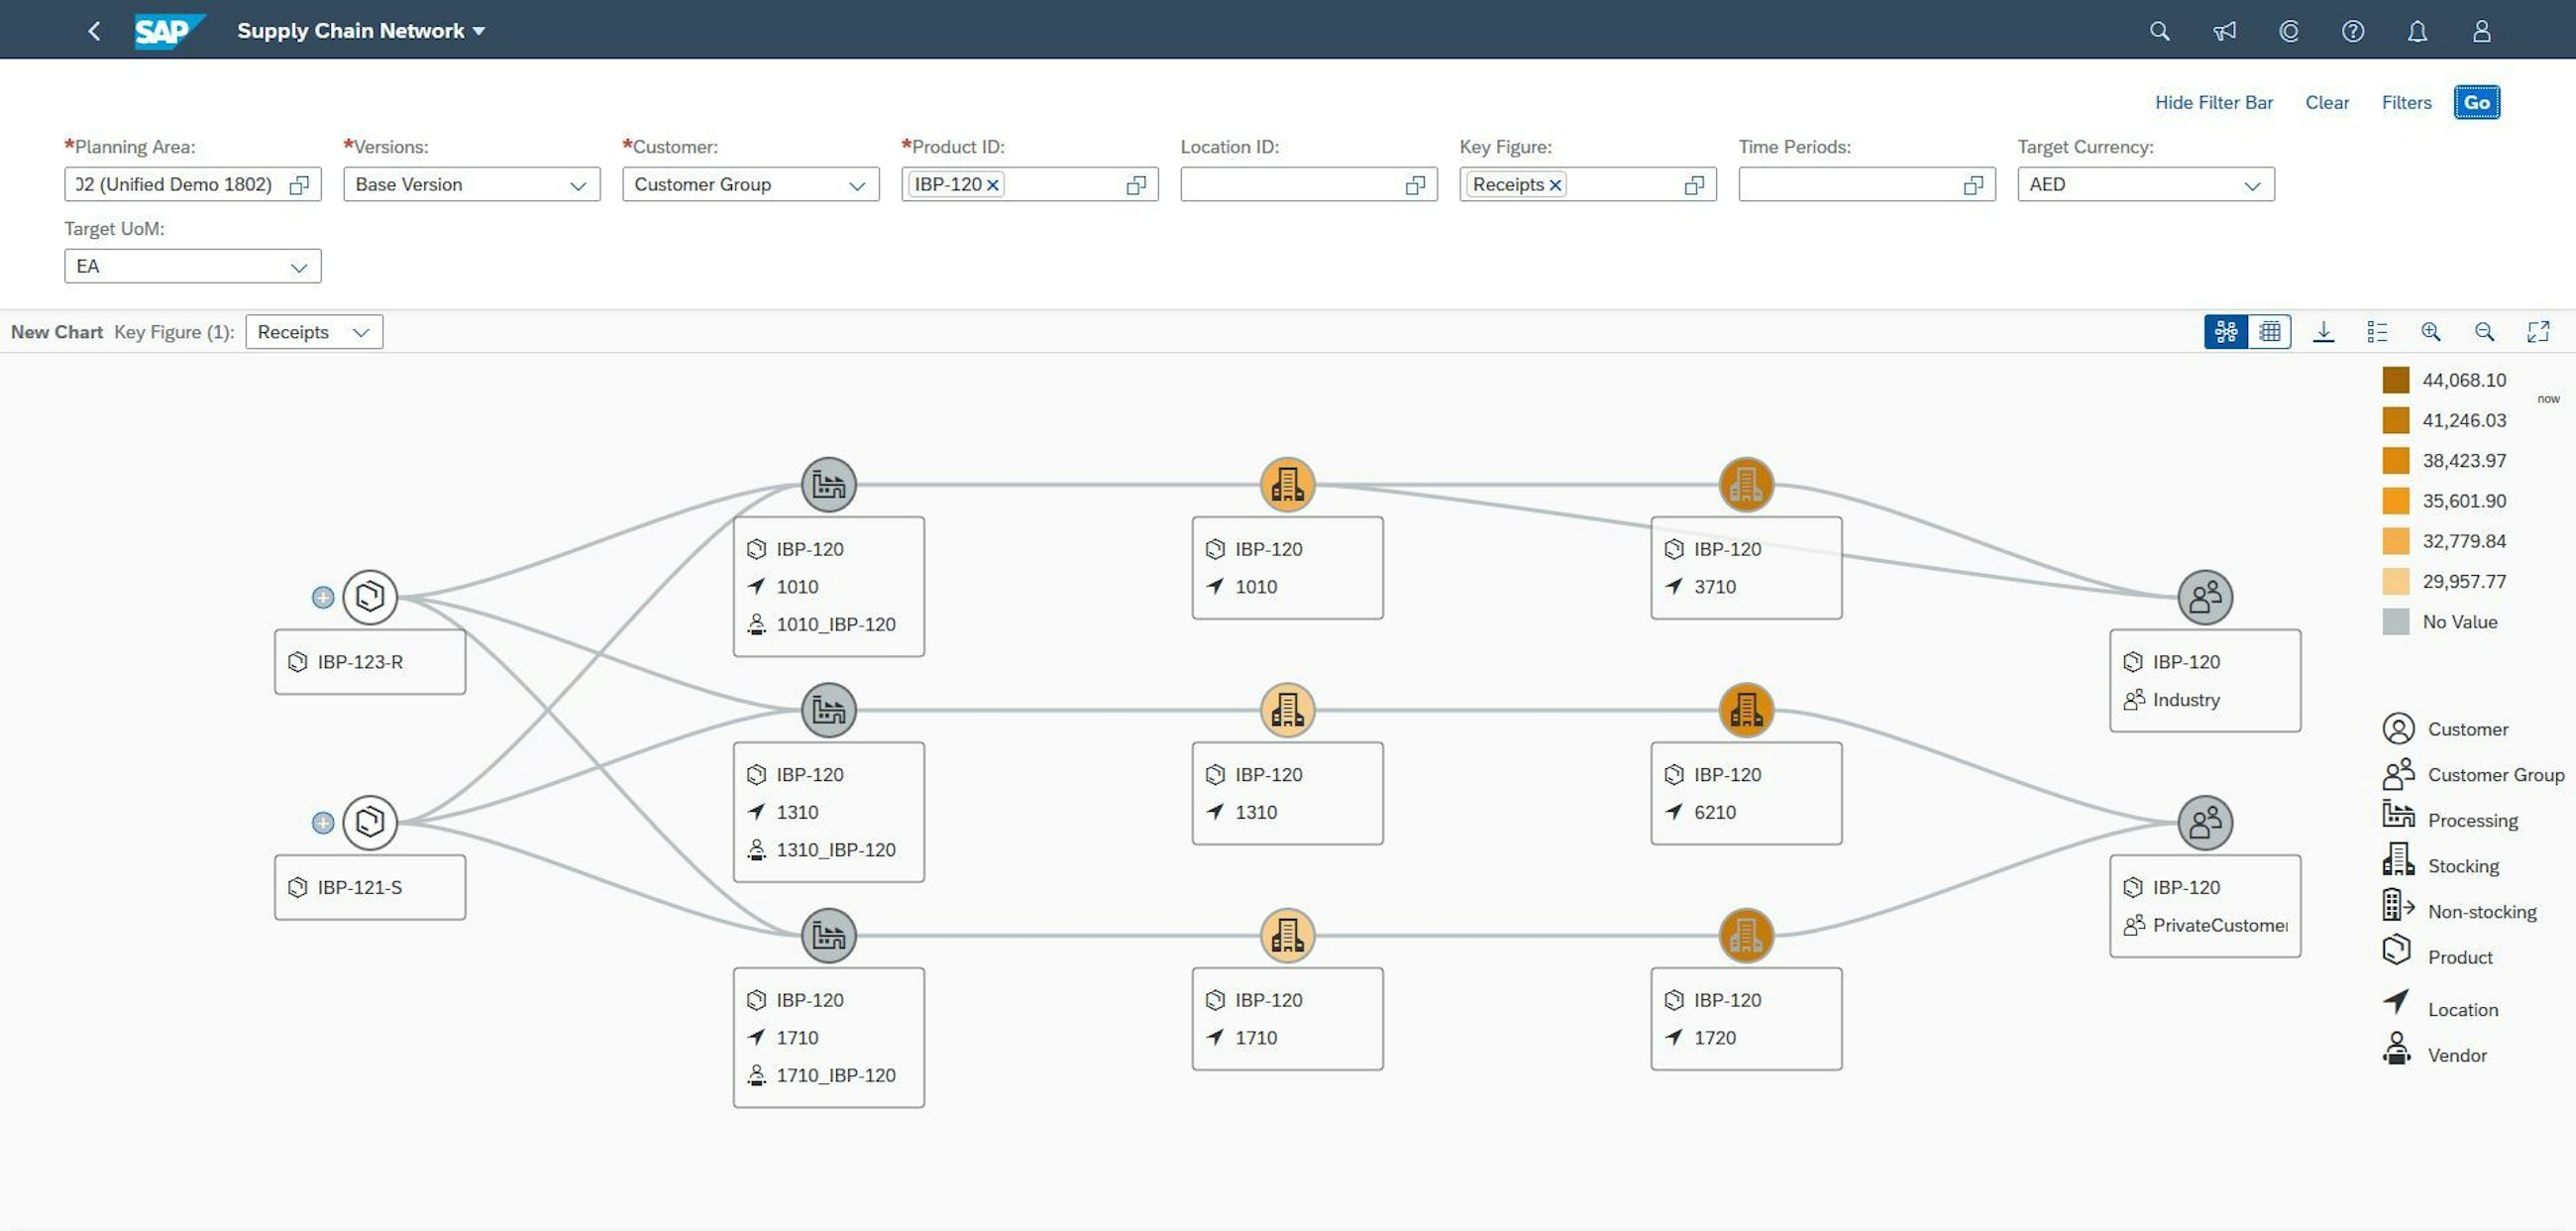Screen dimensions: 2576x1231
Task: Click the Industry customer group node
Action: coord(2204,598)
